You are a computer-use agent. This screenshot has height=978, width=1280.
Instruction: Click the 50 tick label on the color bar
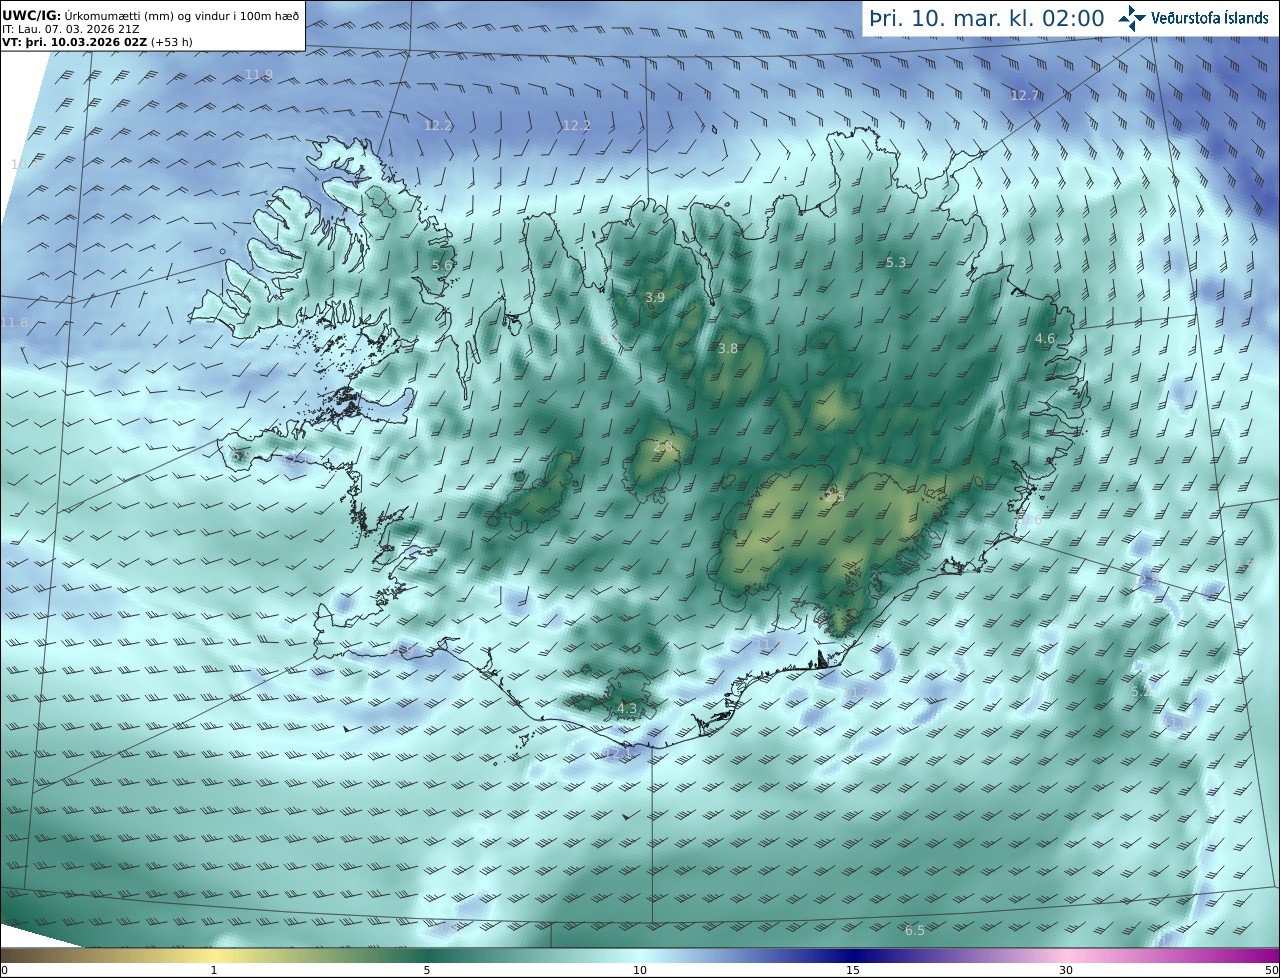click(x=1271, y=970)
